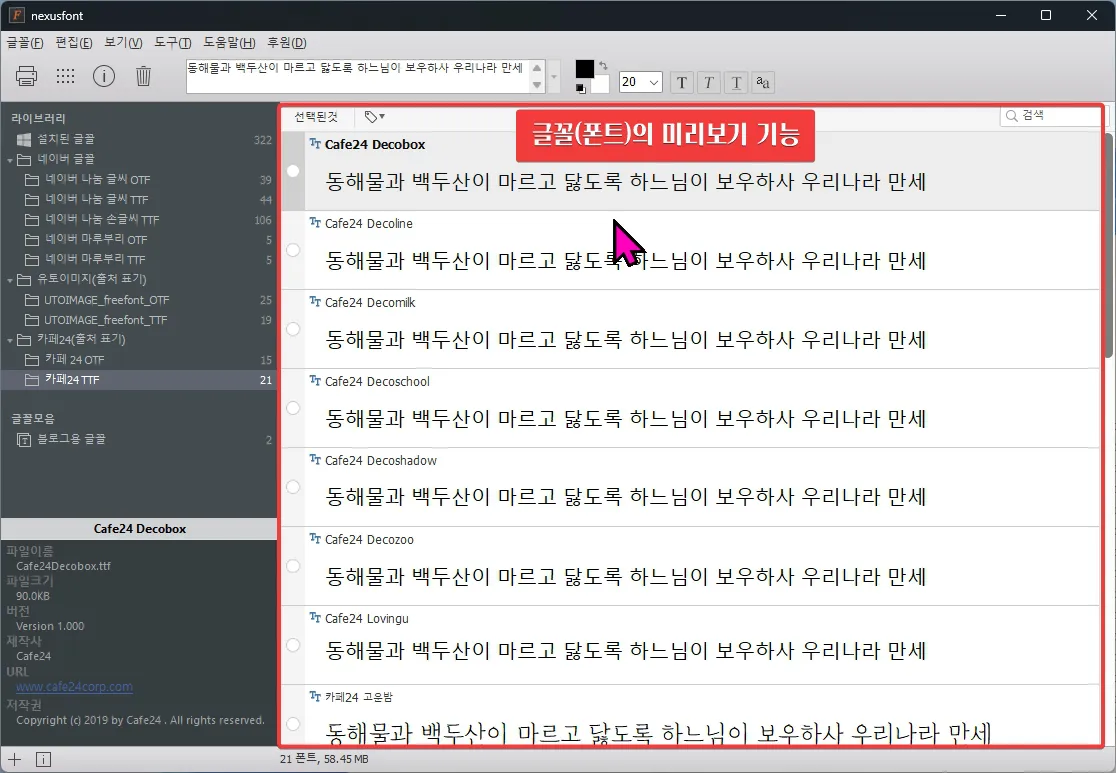The image size is (1116, 773).
Task: Open the dotted grid view icon
Action: coord(65,75)
